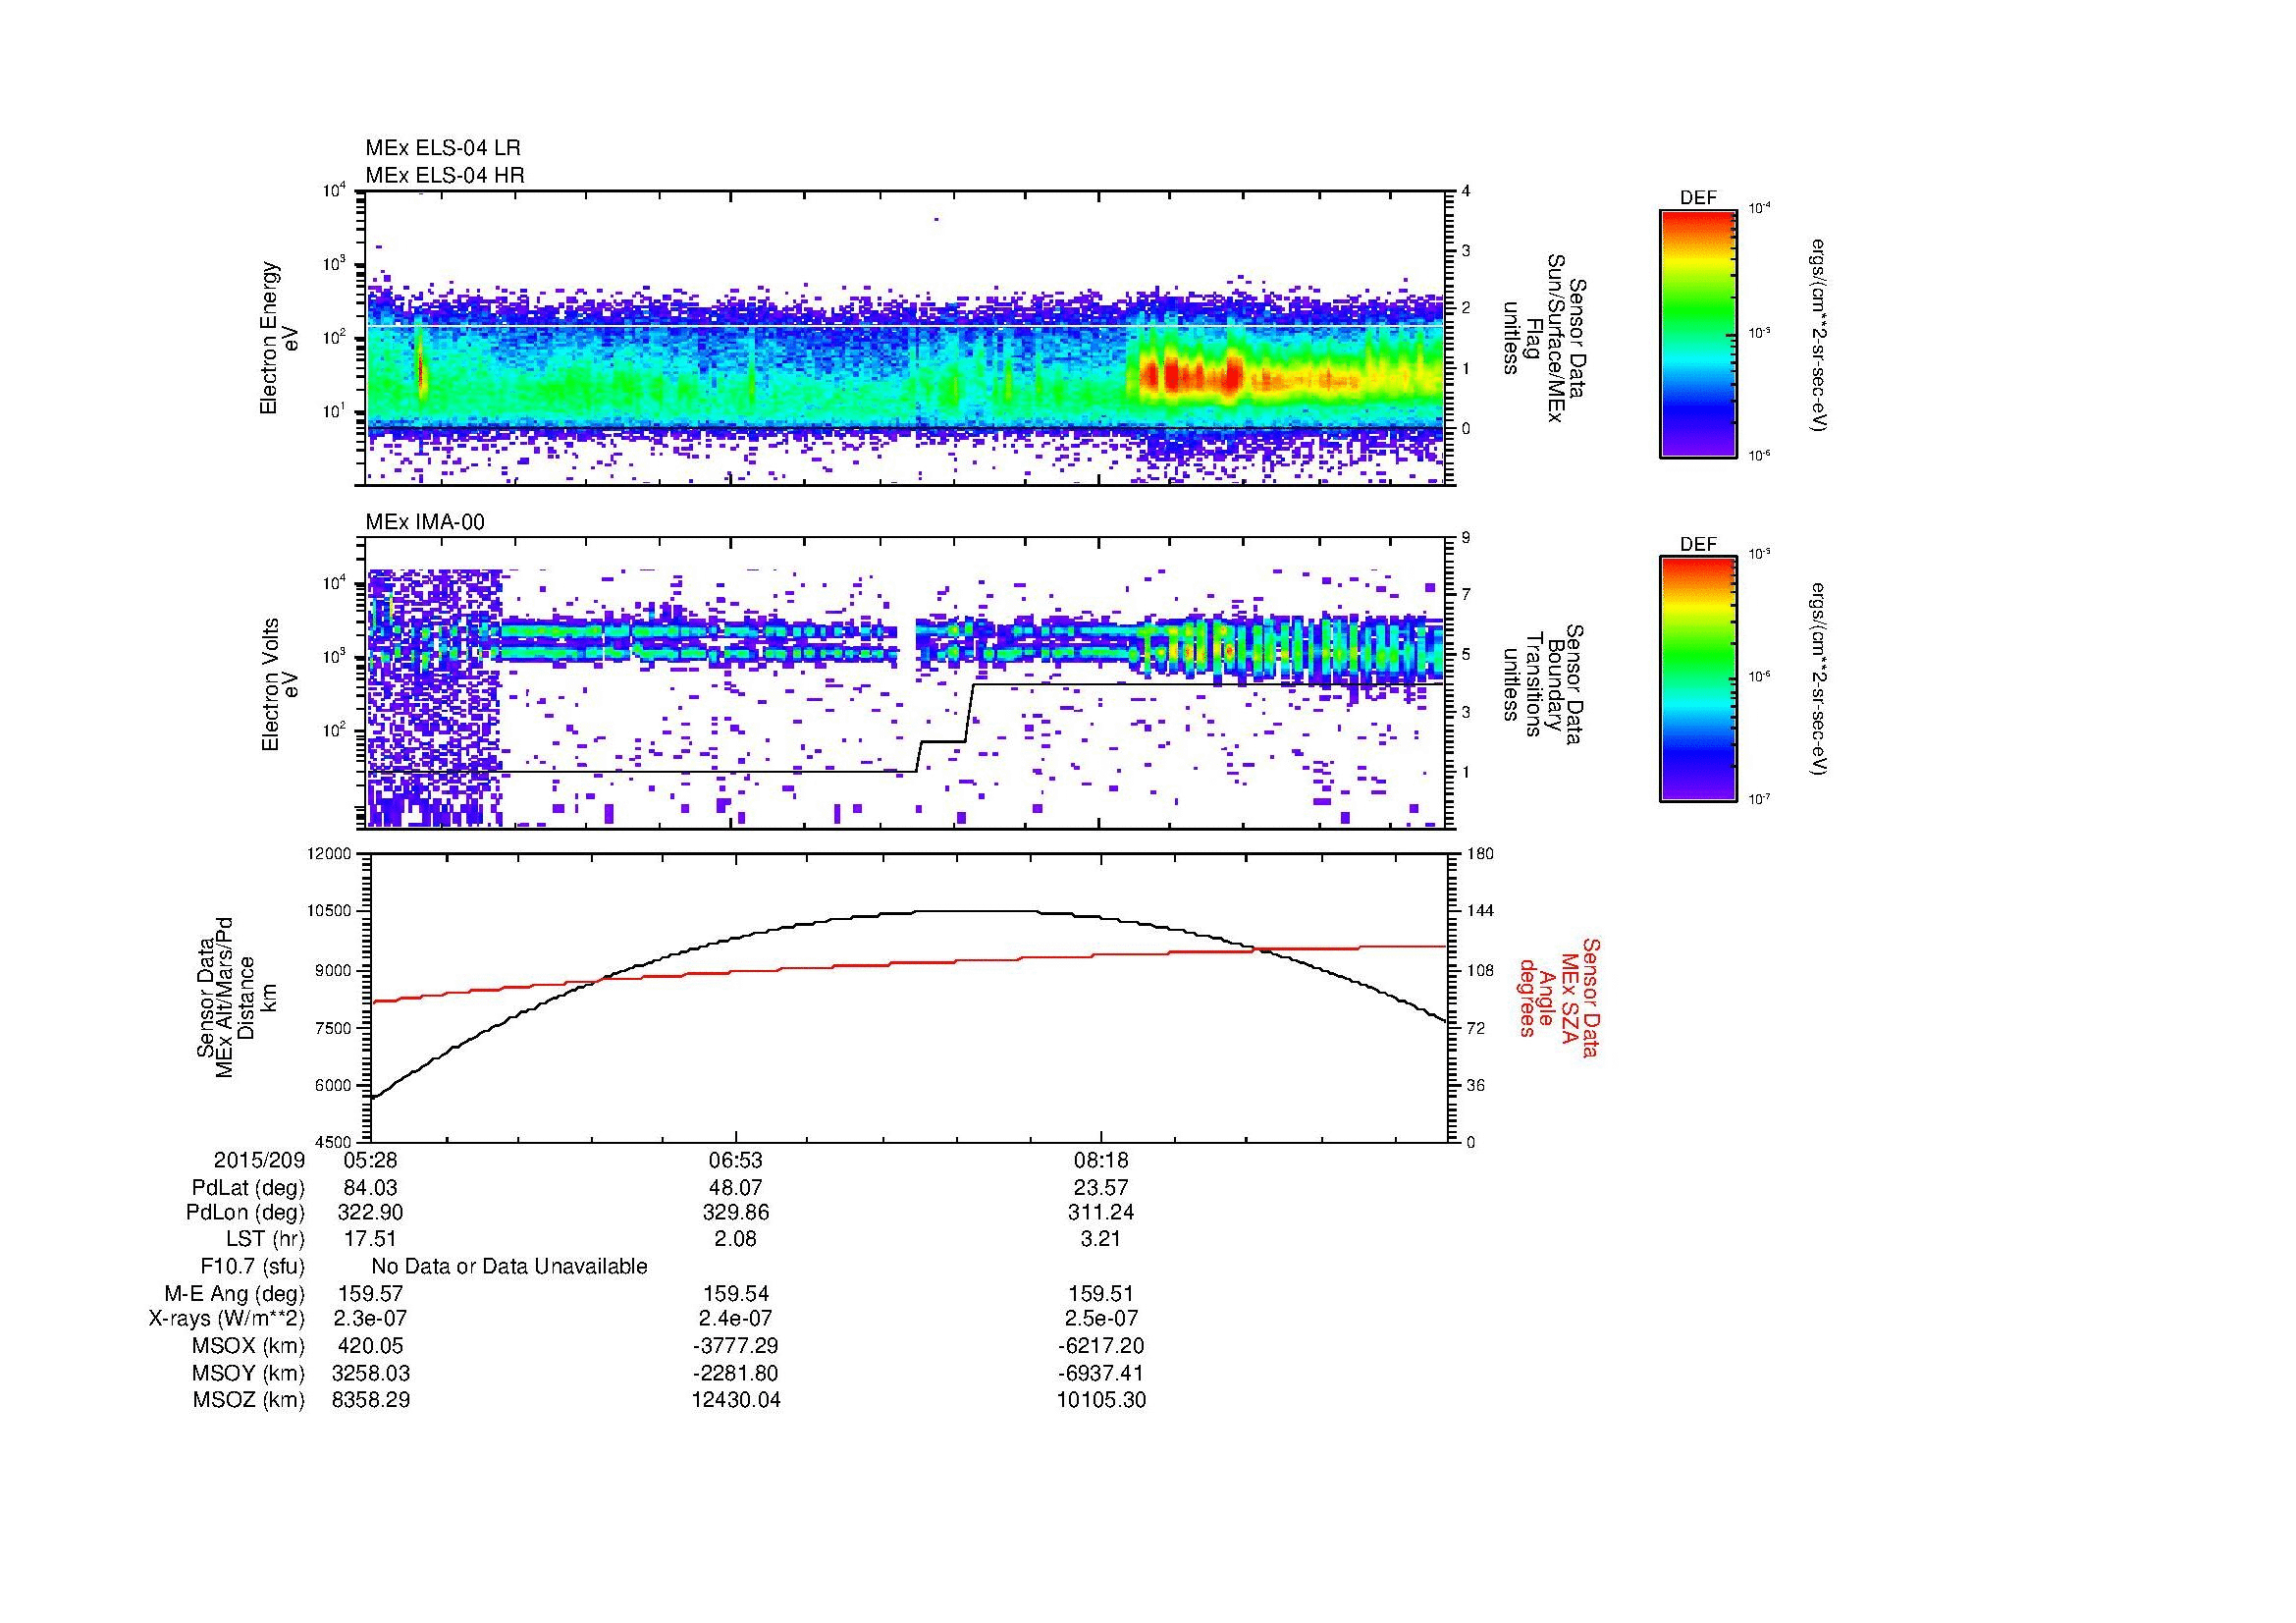Click the MSOY value '3258.03'

click(x=370, y=1373)
